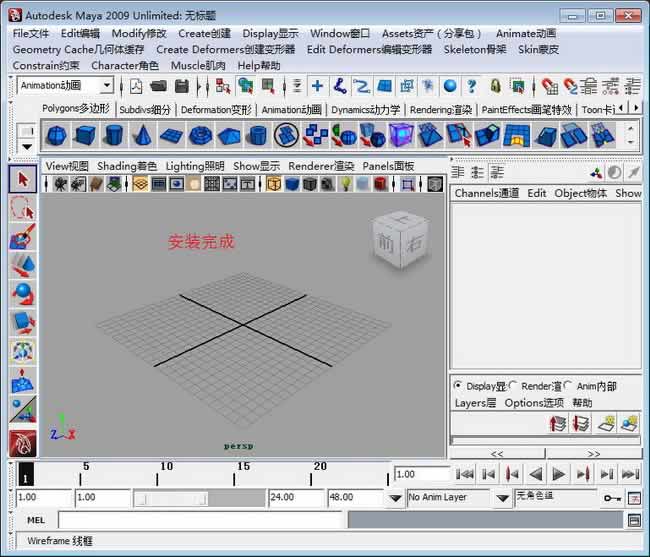The width and height of the screenshot is (650, 557).
Task: Create a polygon pipe from the shelf
Action: click(257, 135)
